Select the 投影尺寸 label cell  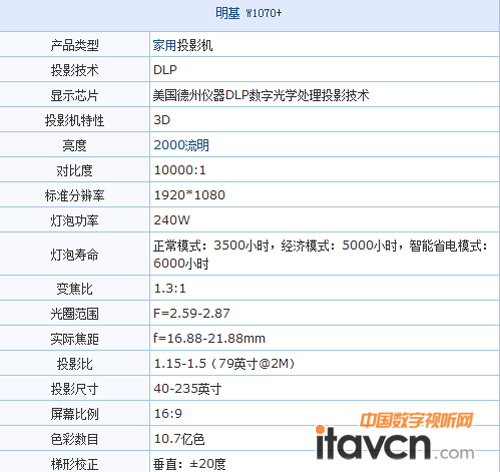pyautogui.click(x=74, y=388)
